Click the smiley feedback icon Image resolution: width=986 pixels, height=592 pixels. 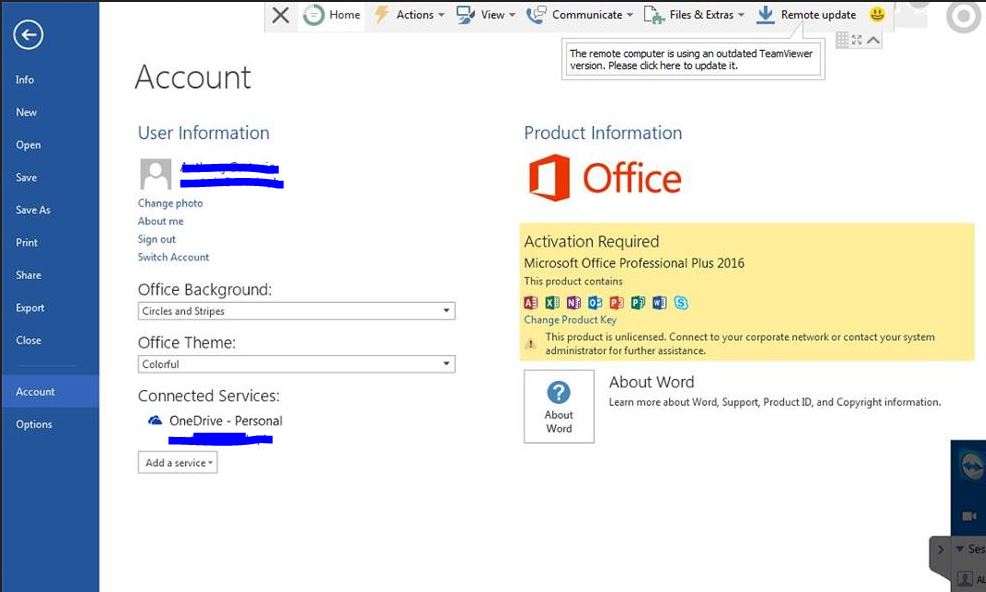(877, 14)
